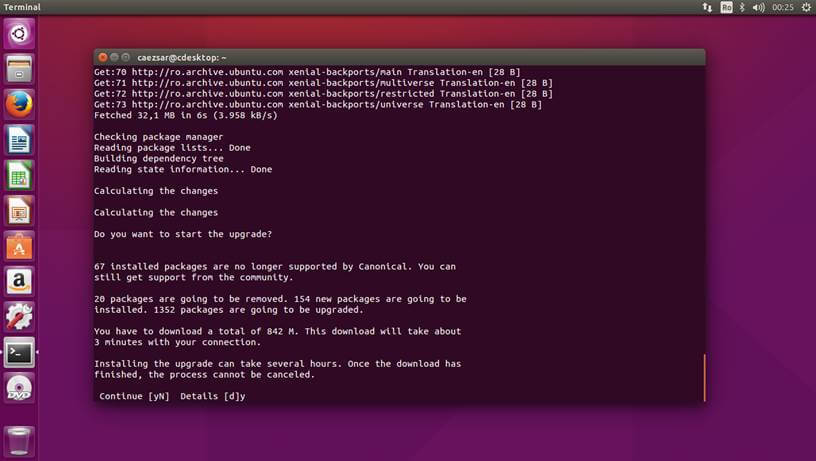Click the Amazon launcher icon
This screenshot has width=816, height=461.
click(19, 281)
